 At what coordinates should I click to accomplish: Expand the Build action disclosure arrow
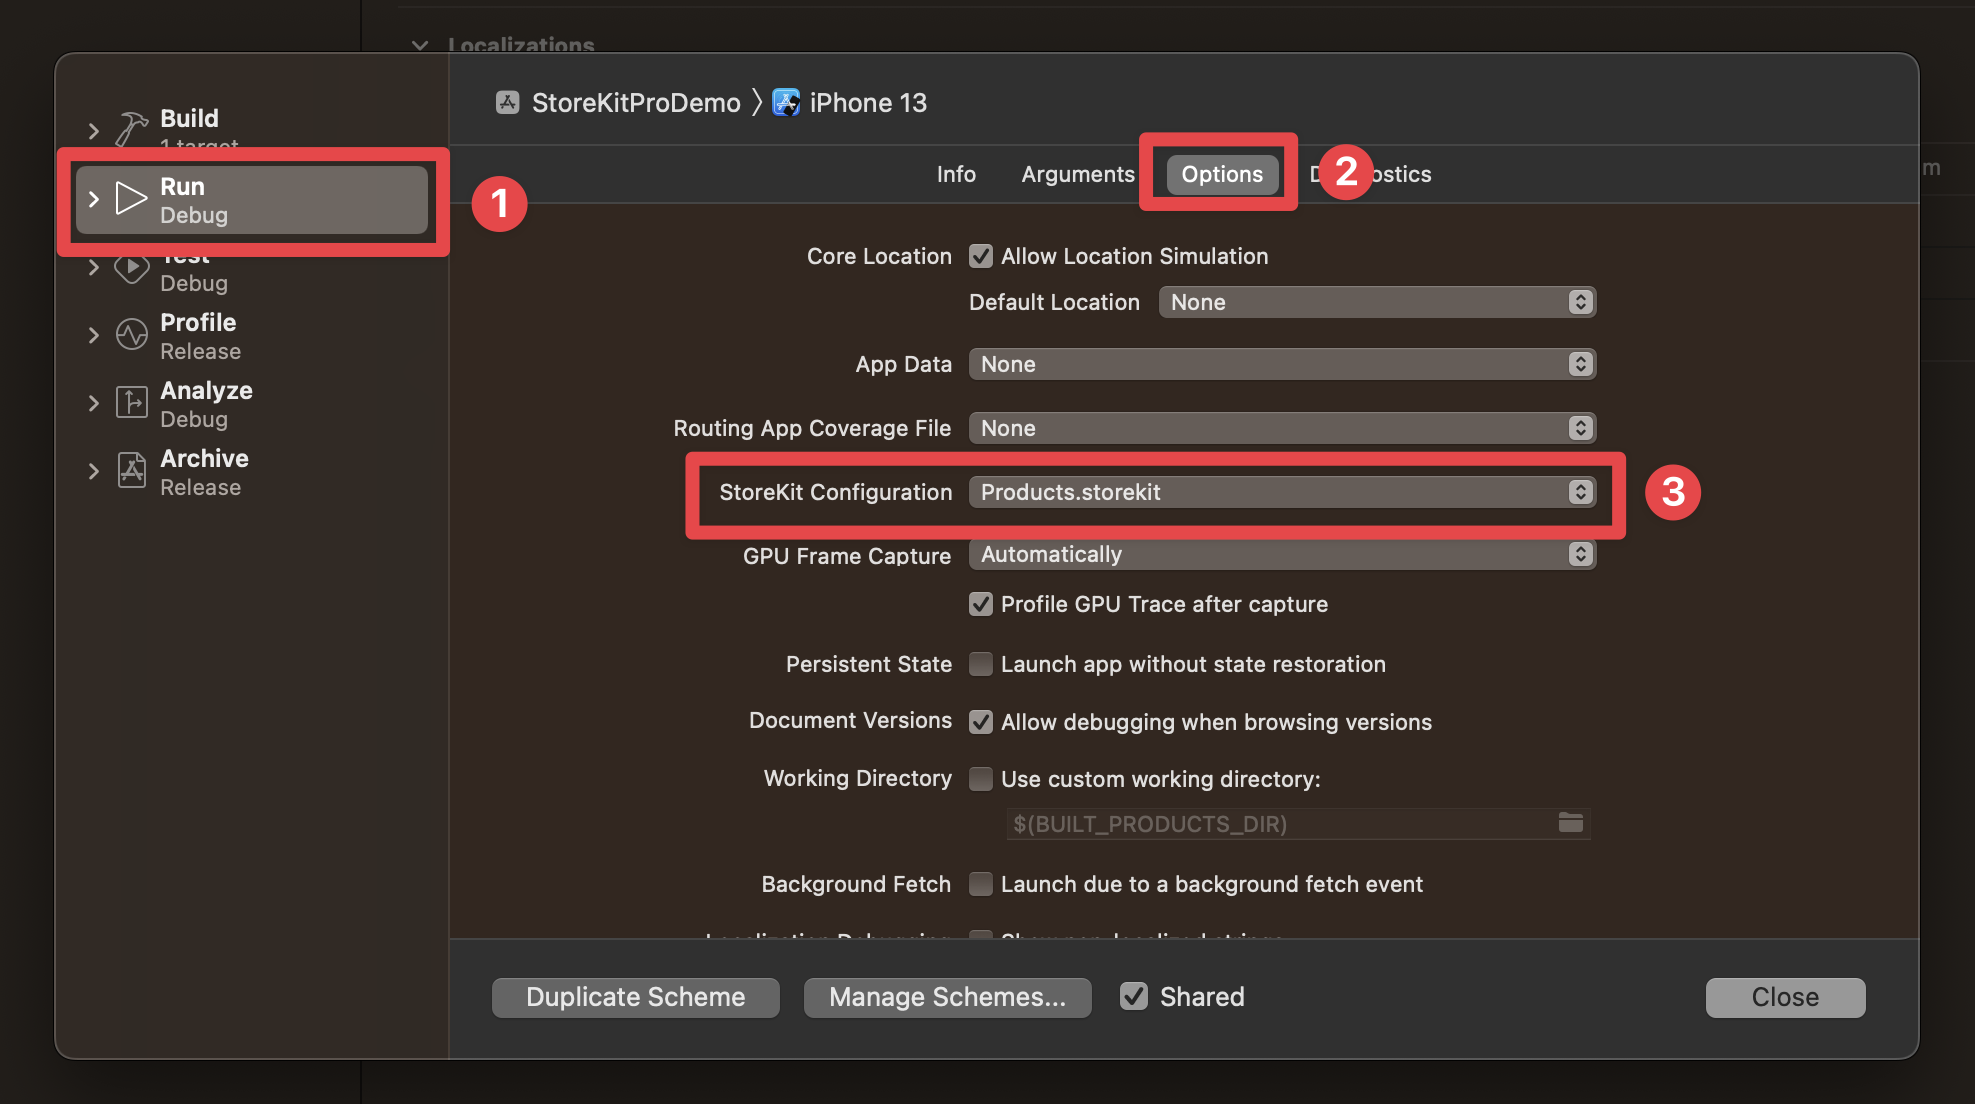(93, 131)
